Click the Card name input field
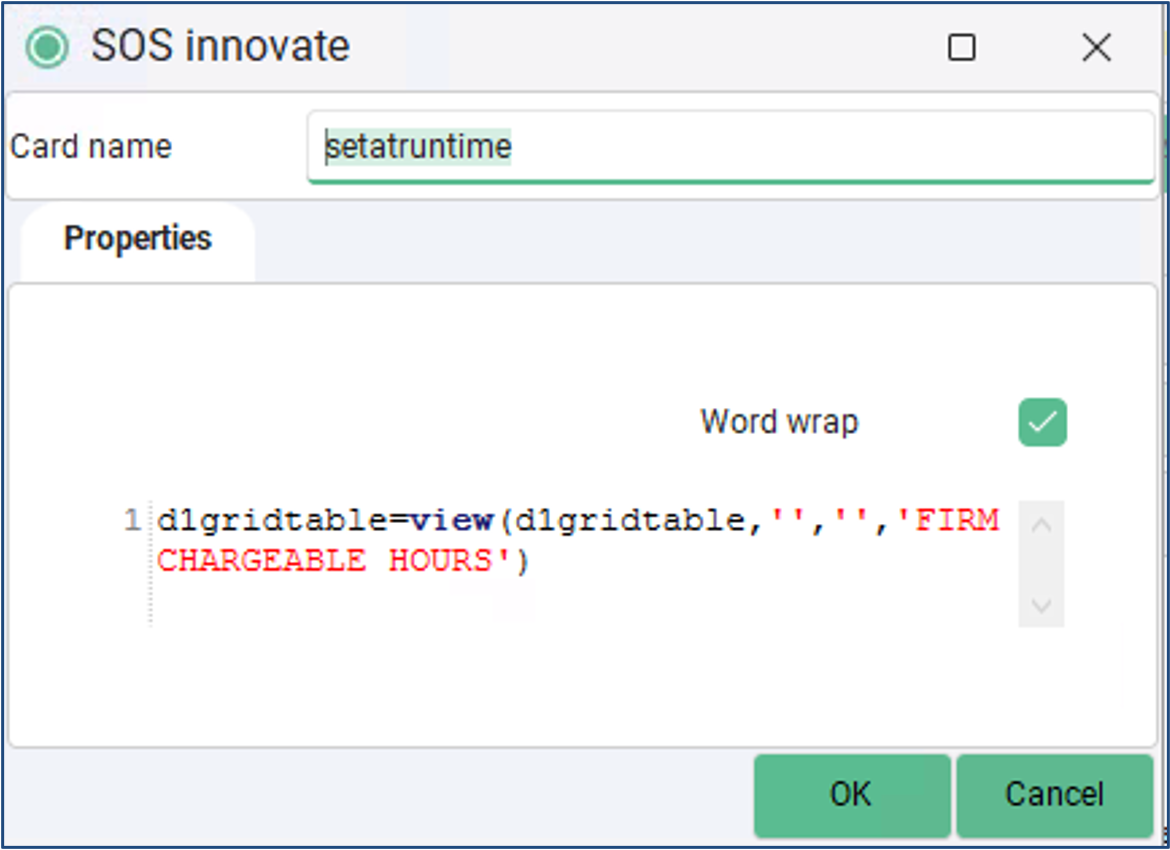Screen dimensions: 1170x850 (x=700, y=147)
